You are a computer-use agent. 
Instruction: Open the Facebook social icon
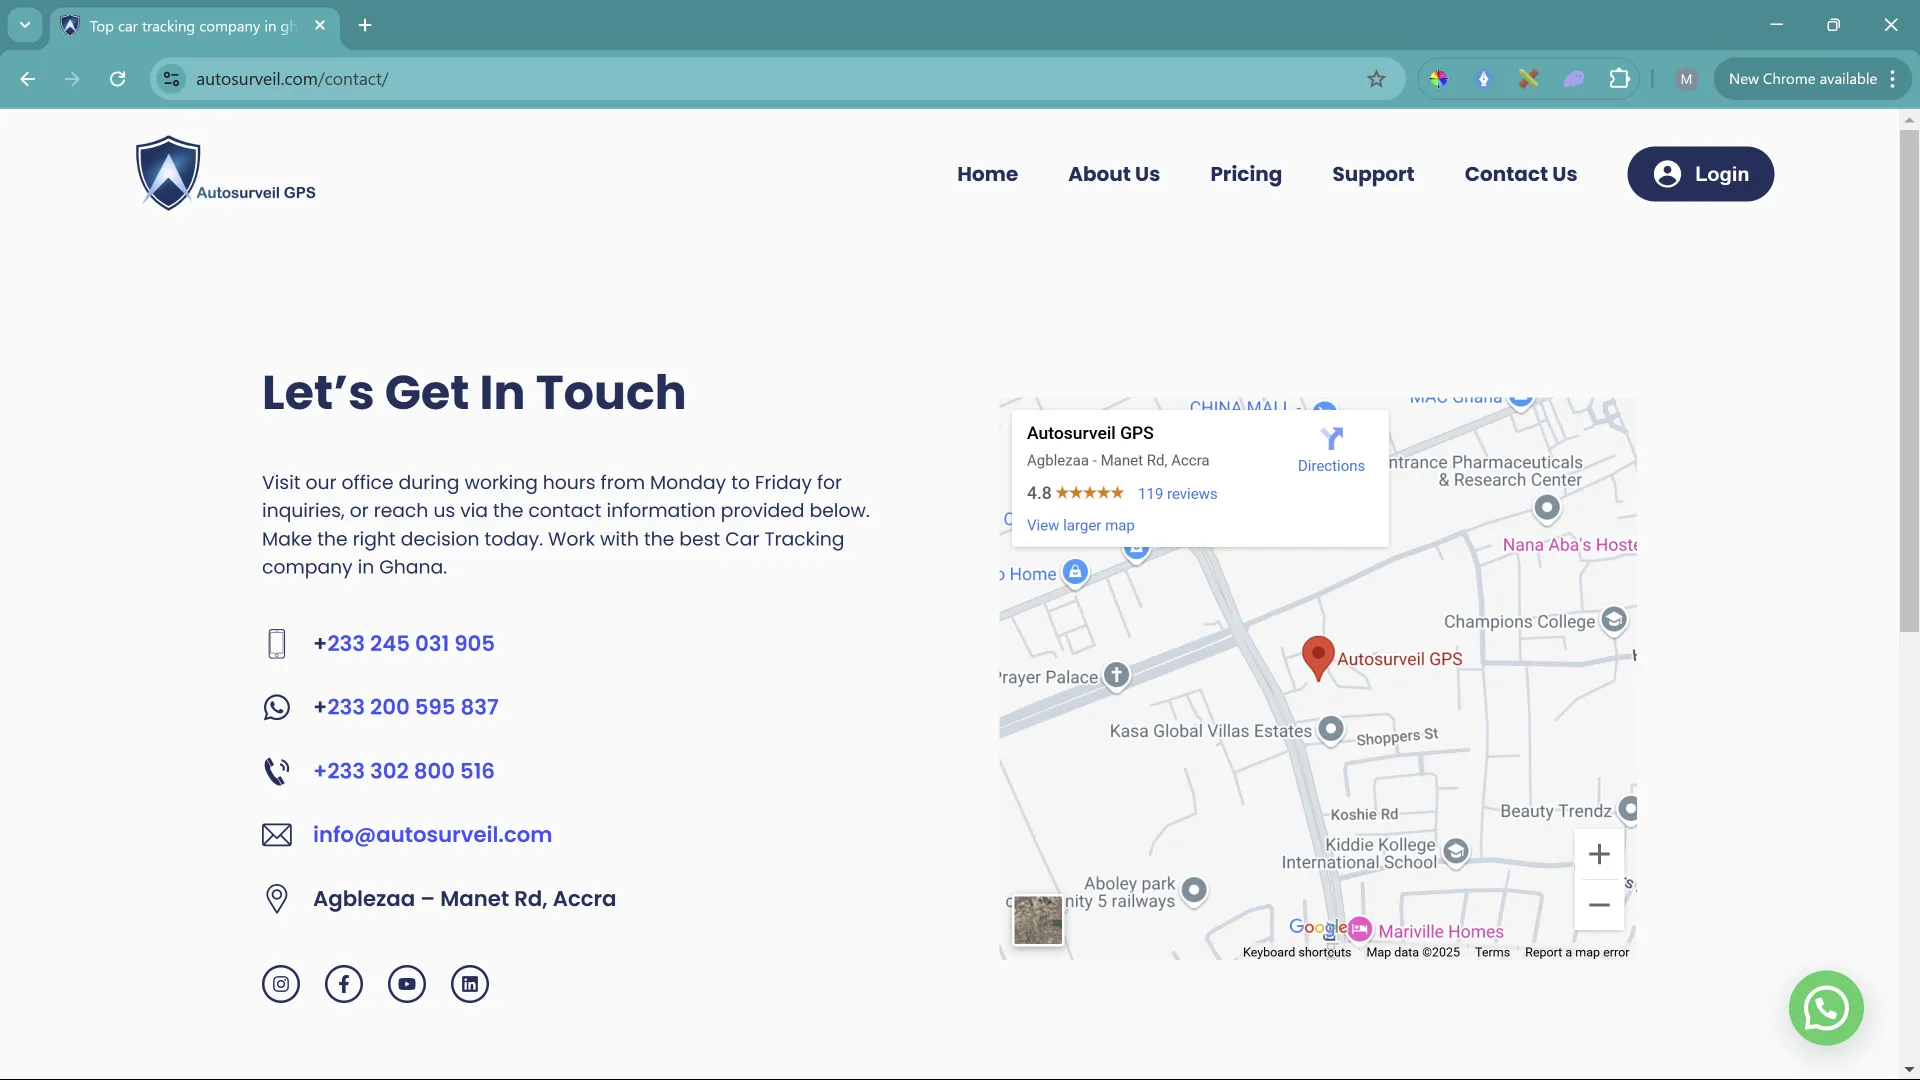coord(344,984)
